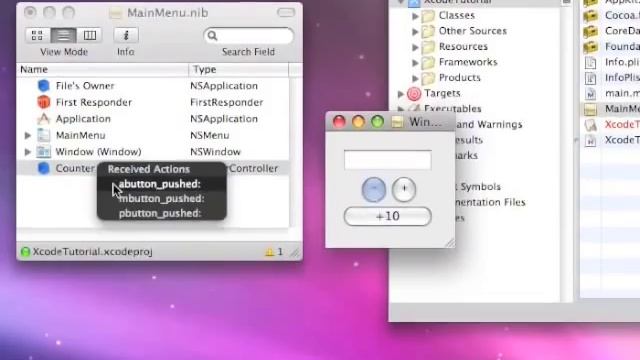640x360 pixels.
Task: Select the Executables item in Xcode sidebar
Action: pos(452,109)
